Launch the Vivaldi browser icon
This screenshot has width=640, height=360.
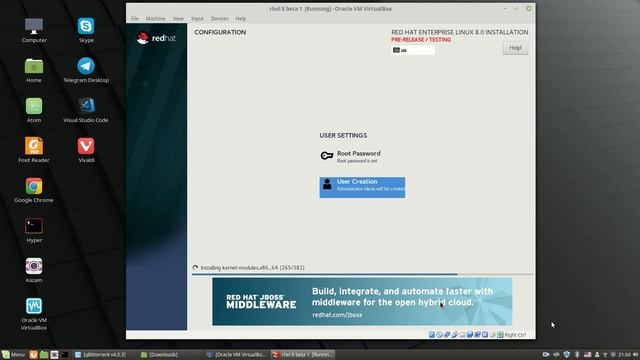[86, 146]
